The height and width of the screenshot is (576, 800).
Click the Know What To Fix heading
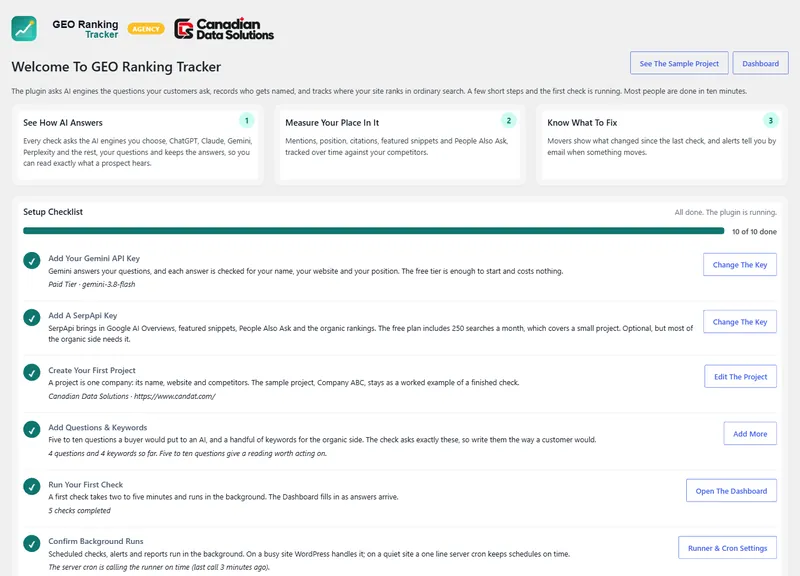pyautogui.click(x=582, y=123)
